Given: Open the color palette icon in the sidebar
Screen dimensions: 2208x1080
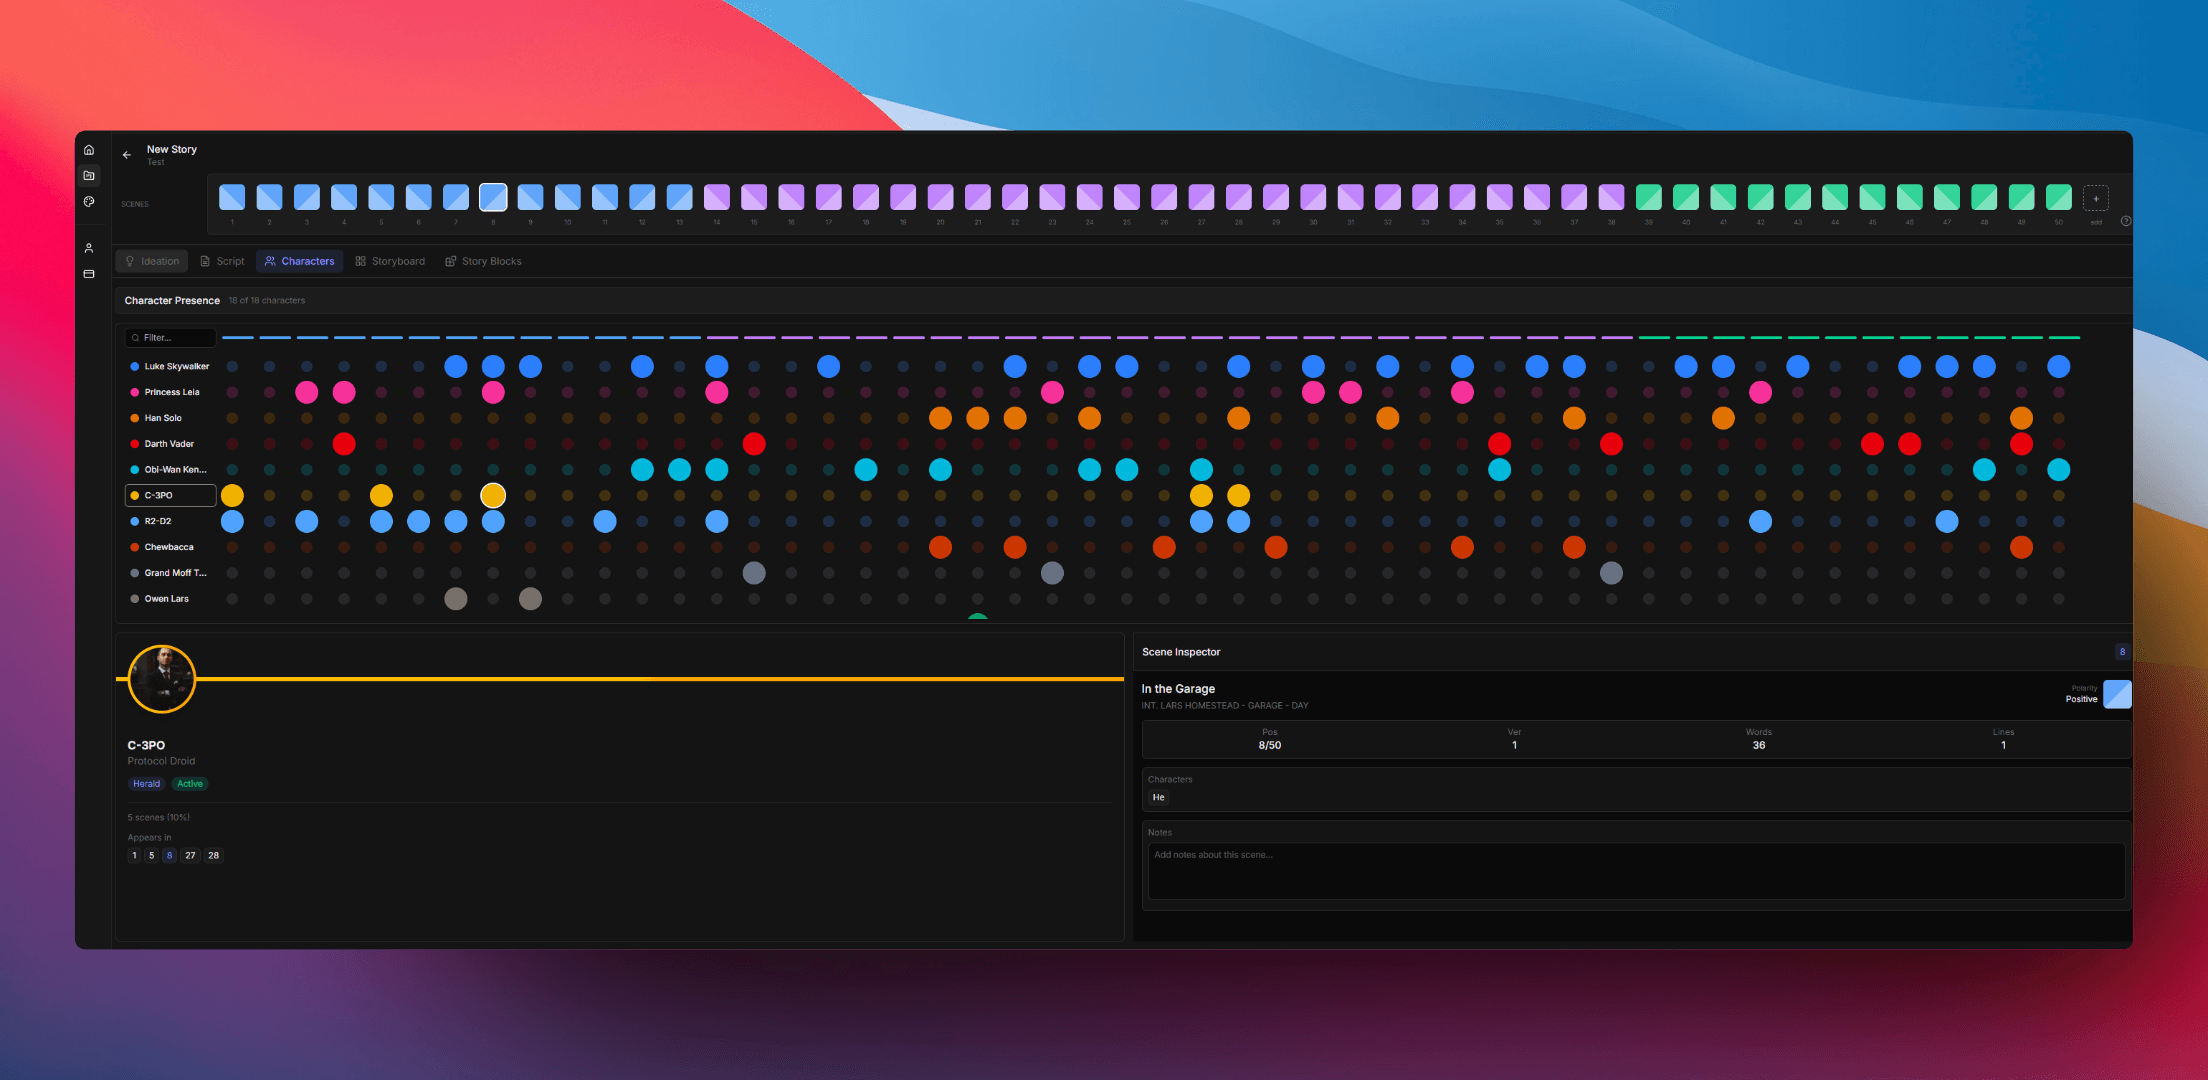Looking at the screenshot, I should coord(89,201).
